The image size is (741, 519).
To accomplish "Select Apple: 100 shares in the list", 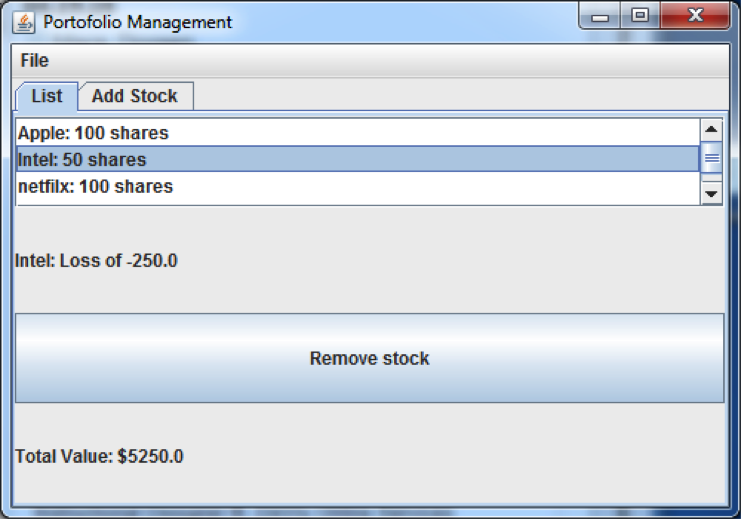I will (x=94, y=132).
